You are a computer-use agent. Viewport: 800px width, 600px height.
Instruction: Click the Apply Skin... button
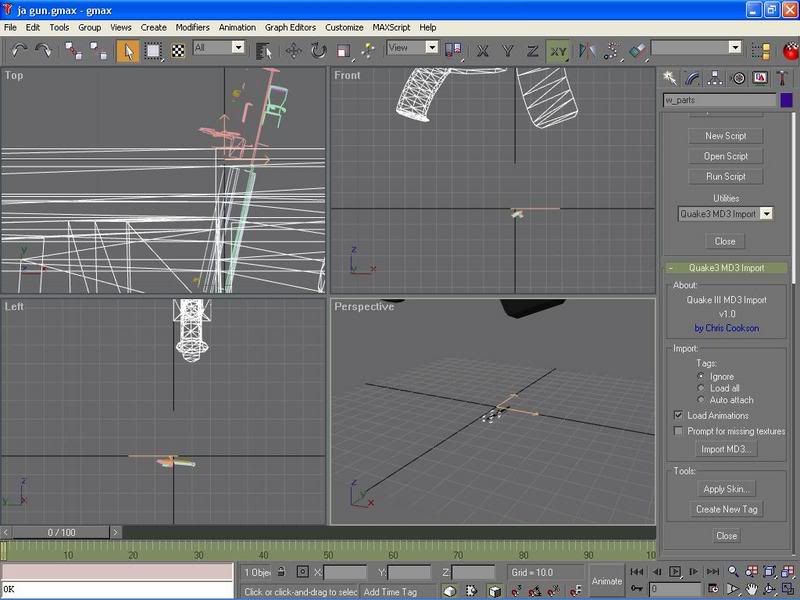coord(726,489)
